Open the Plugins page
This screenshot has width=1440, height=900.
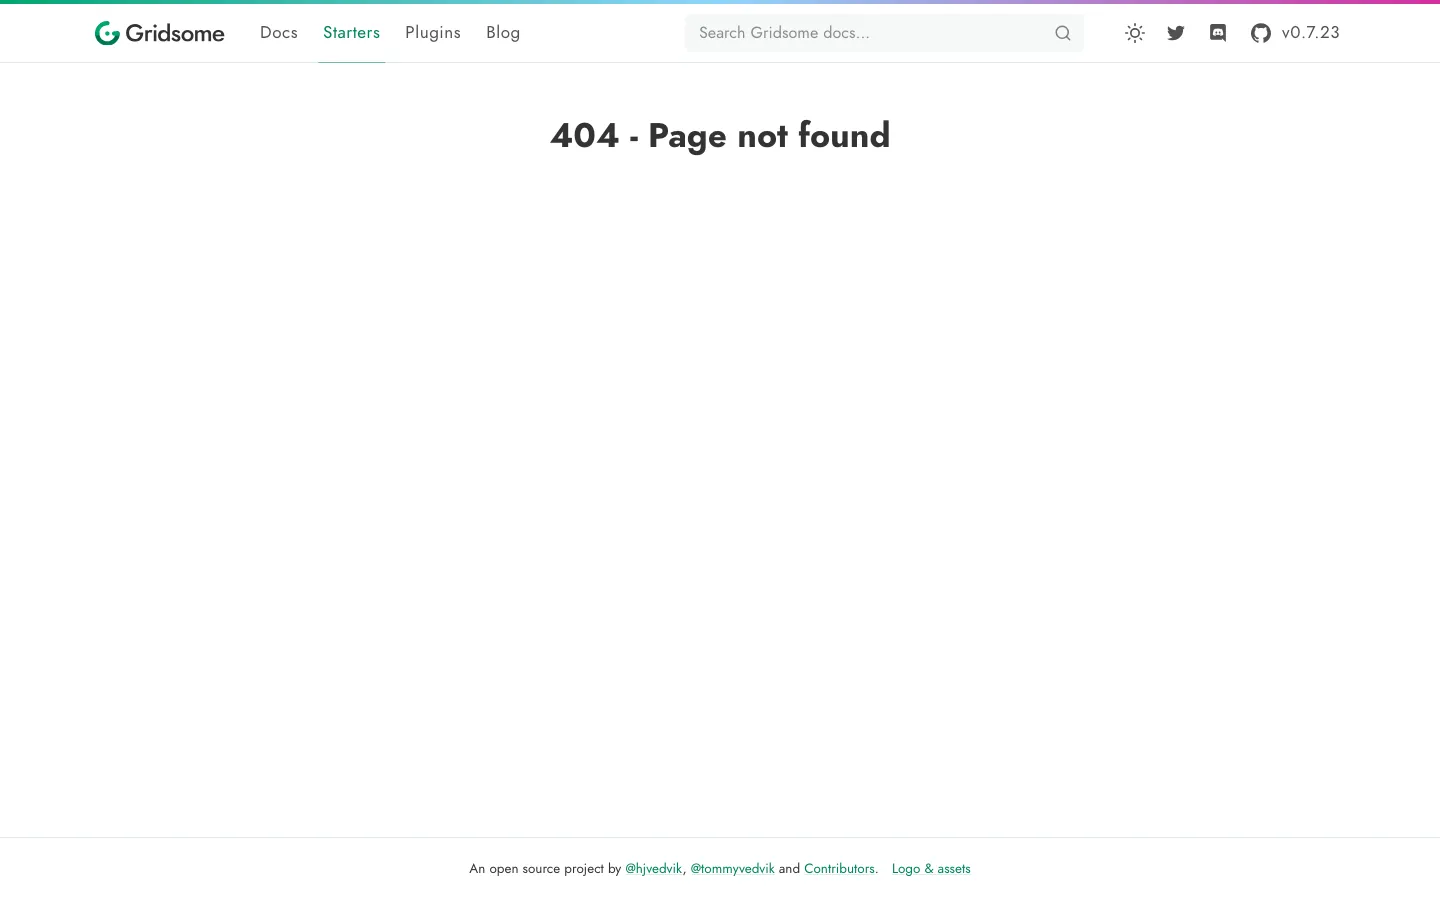pyautogui.click(x=433, y=33)
